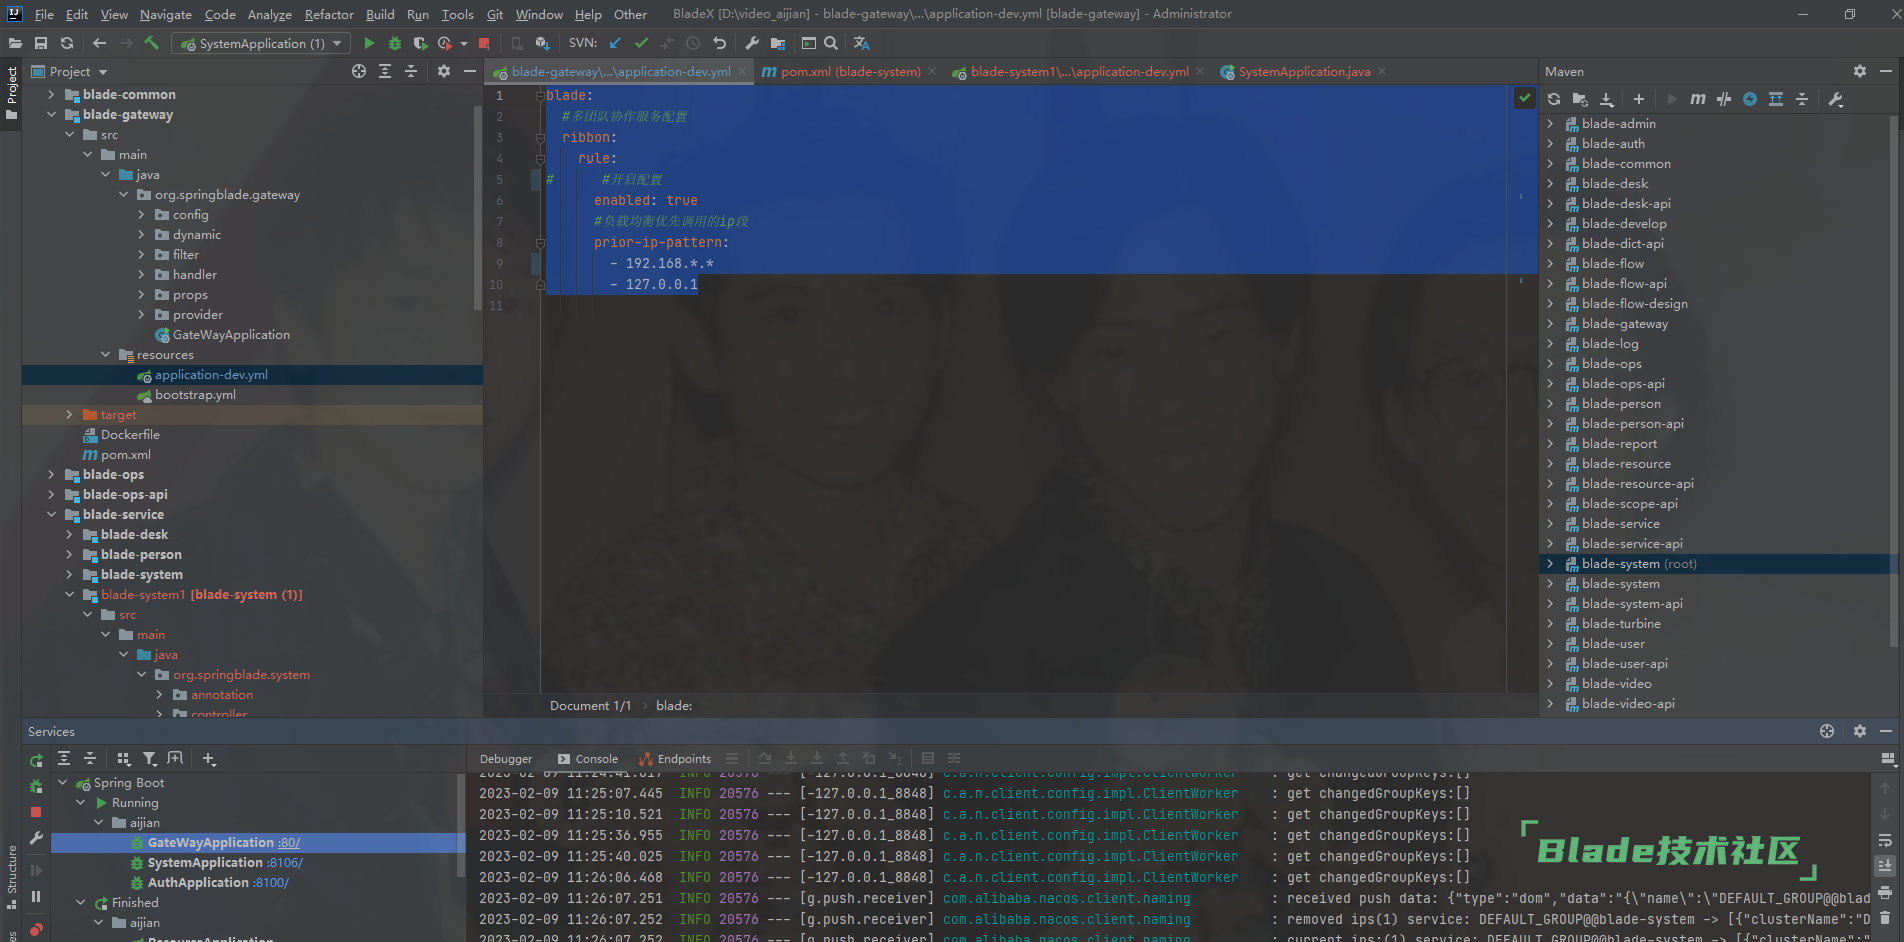Screen dimensions: 1904x942
Task: Expand the target folder
Action: (x=69, y=414)
